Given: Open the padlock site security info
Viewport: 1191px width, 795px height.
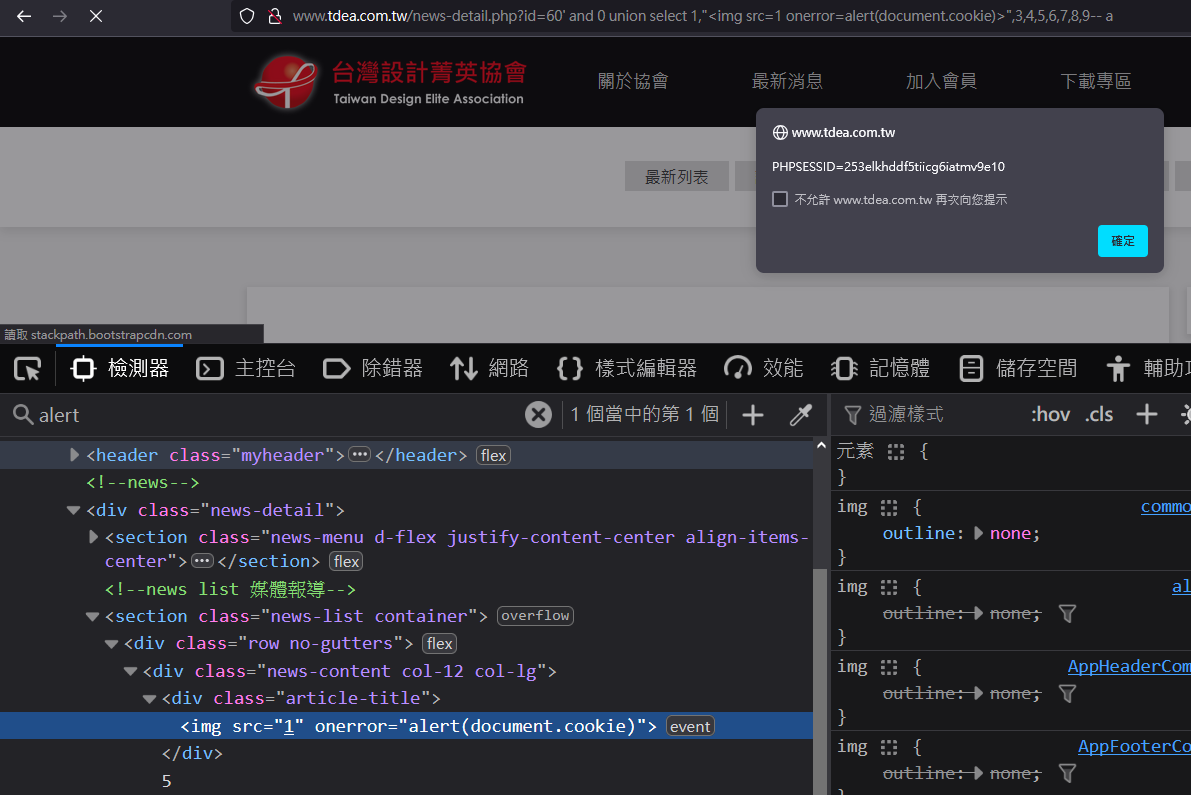Looking at the screenshot, I should coord(275,16).
